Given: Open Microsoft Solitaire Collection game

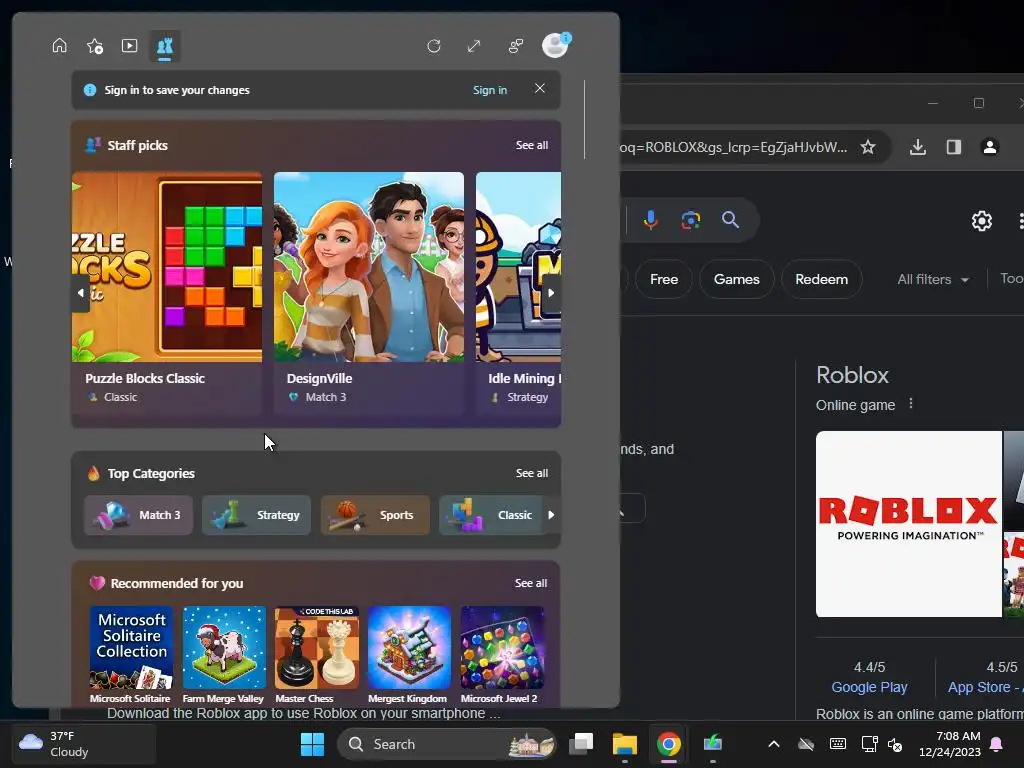Looking at the screenshot, I should pyautogui.click(x=131, y=655).
